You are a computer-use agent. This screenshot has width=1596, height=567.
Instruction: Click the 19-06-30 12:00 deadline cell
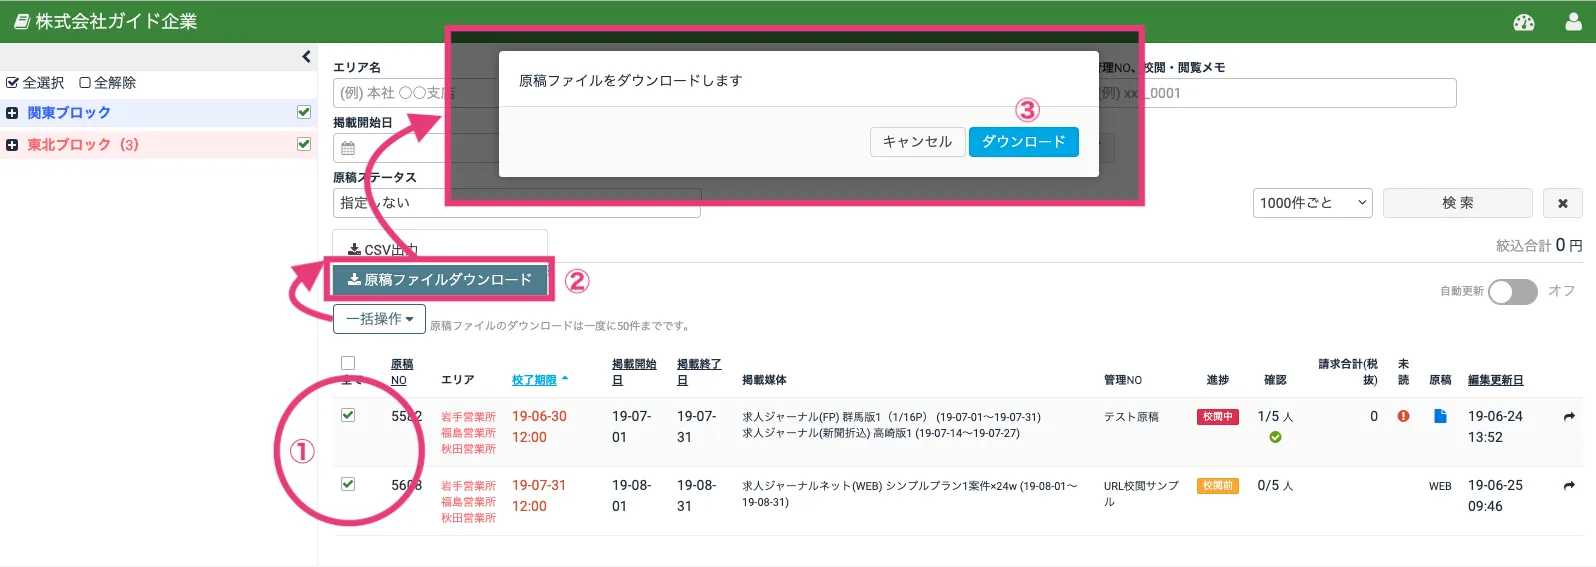point(539,427)
